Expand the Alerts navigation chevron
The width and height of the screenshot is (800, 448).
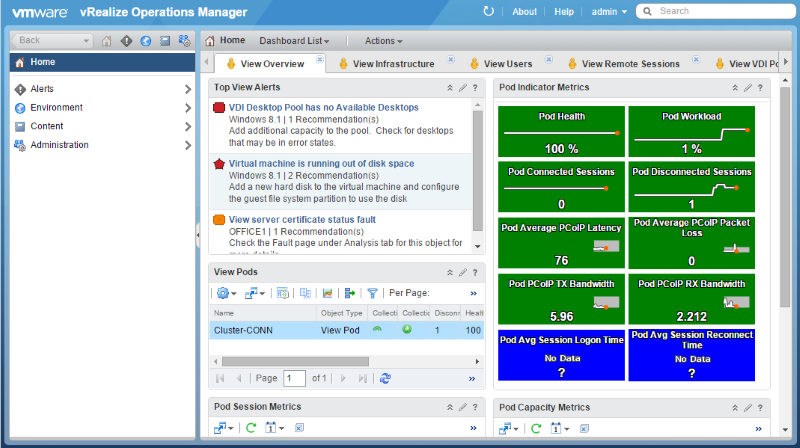pyautogui.click(x=188, y=89)
